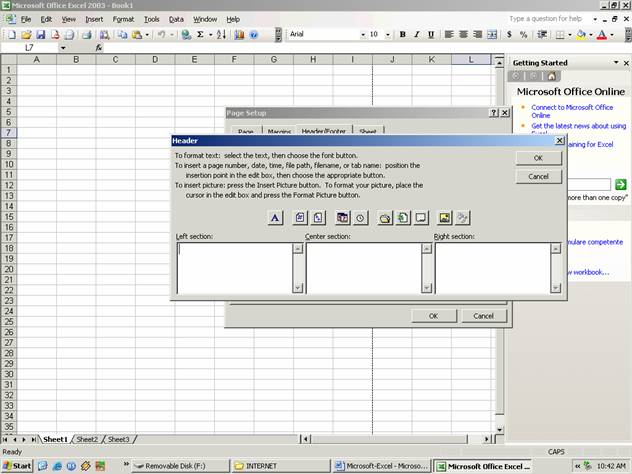Screen dimensions: 632x474
Task: Click inside the Left section edit box
Action: pos(235,268)
